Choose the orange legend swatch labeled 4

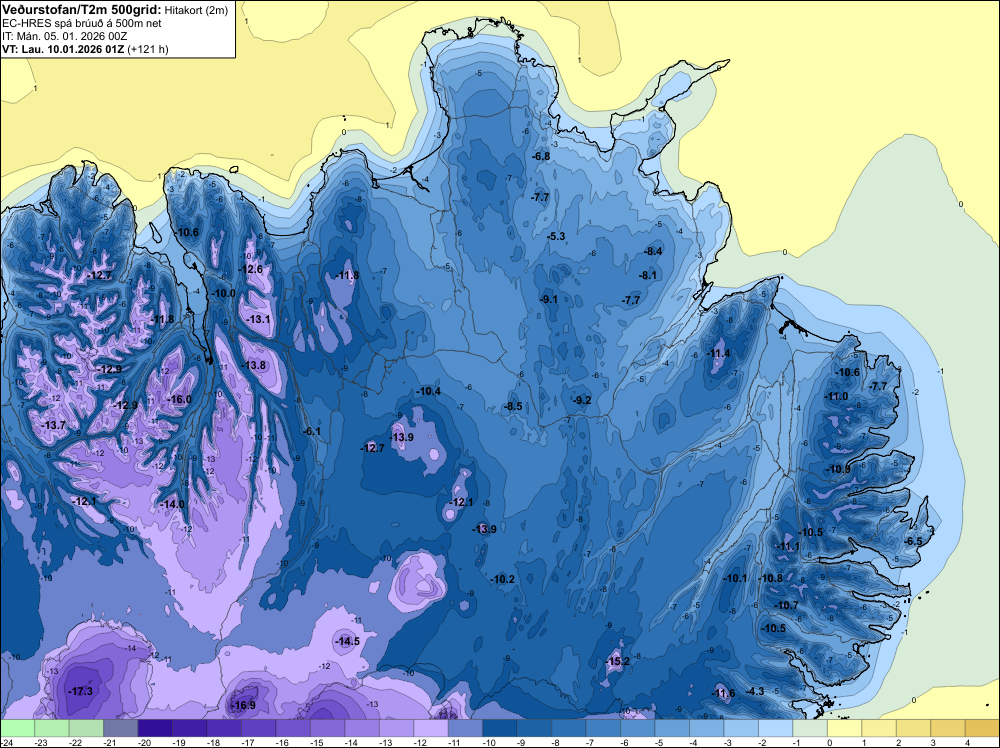pos(982,728)
